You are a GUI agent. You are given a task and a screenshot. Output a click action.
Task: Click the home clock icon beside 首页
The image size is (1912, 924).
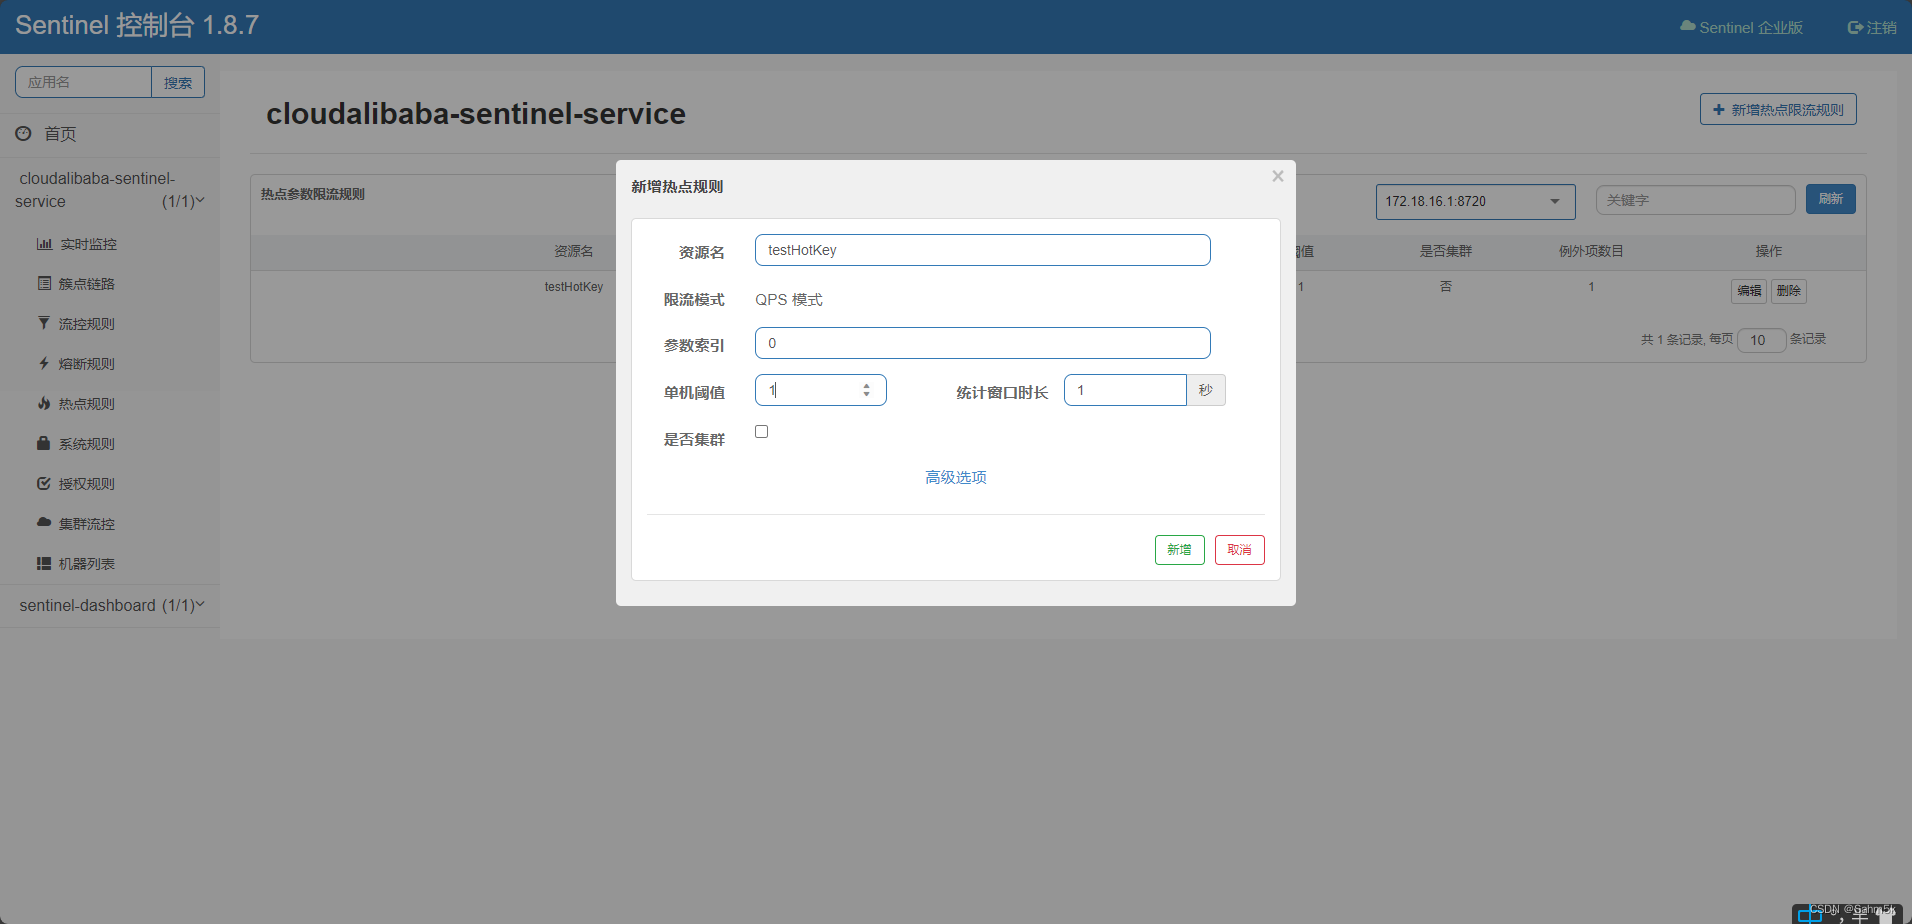[x=23, y=133]
